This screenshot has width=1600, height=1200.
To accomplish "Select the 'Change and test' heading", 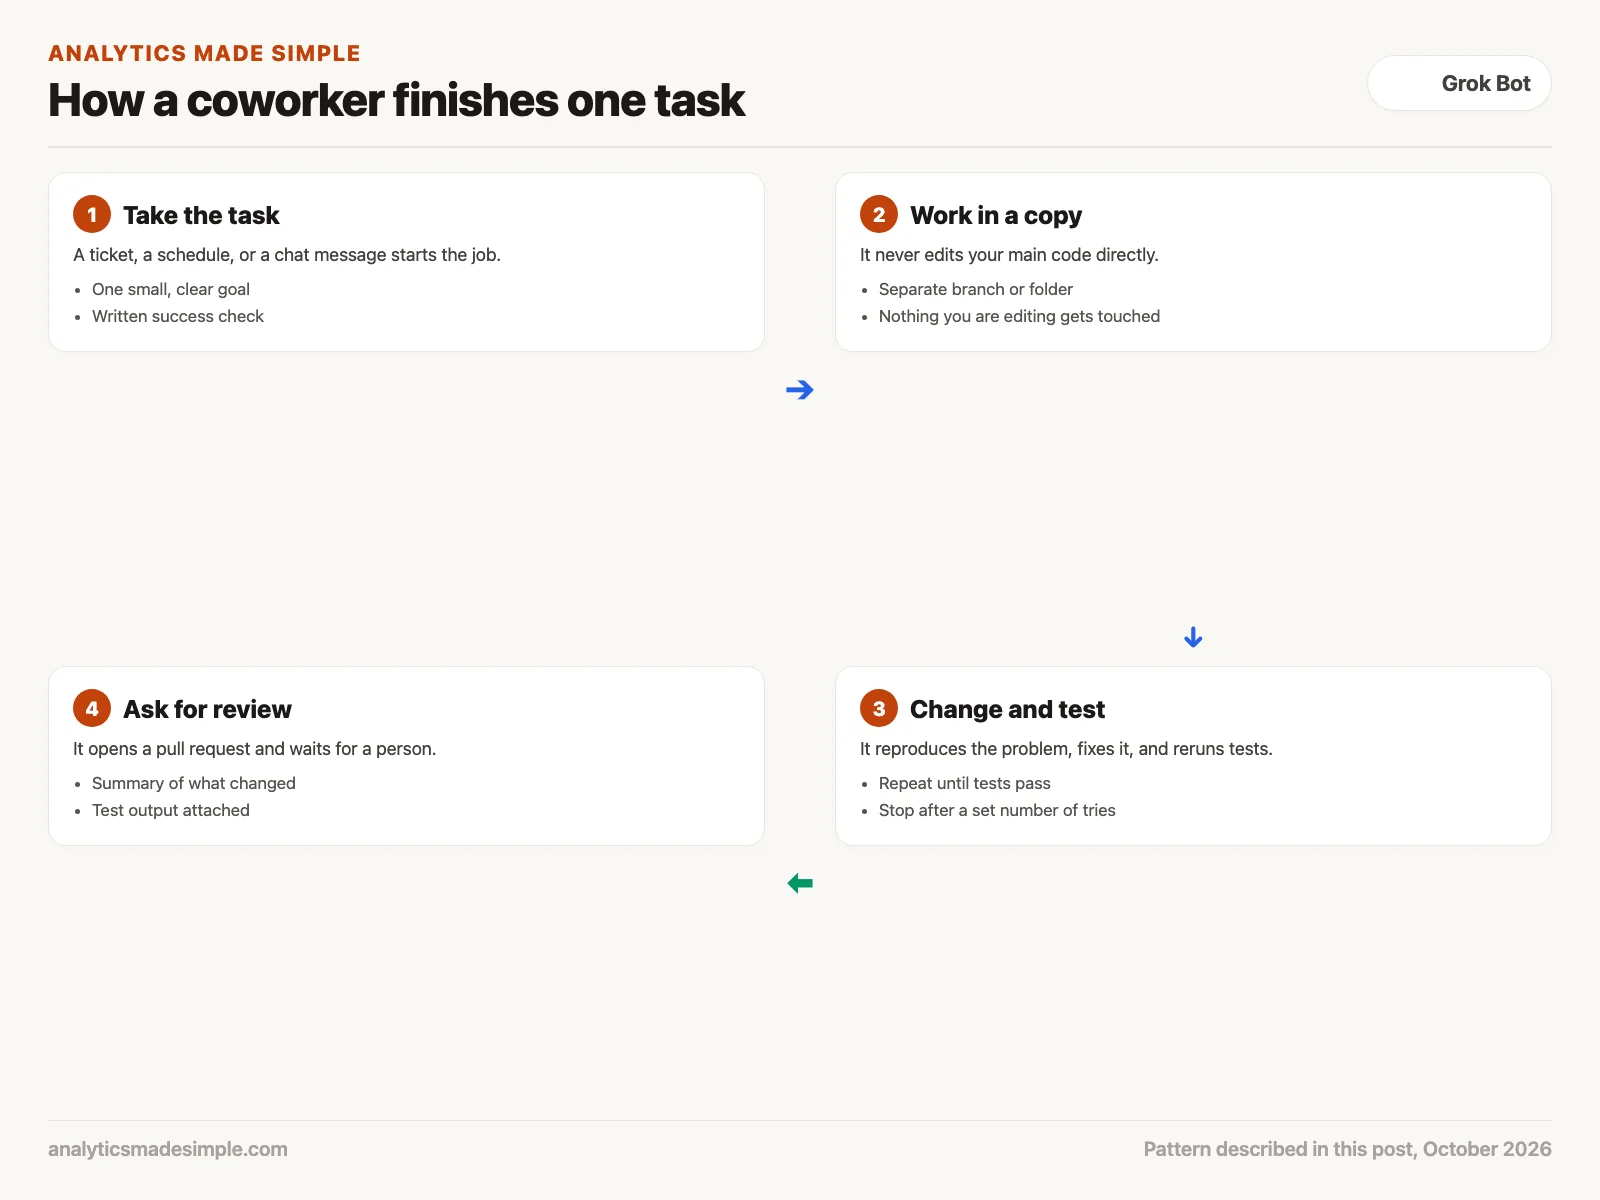I will point(1007,709).
